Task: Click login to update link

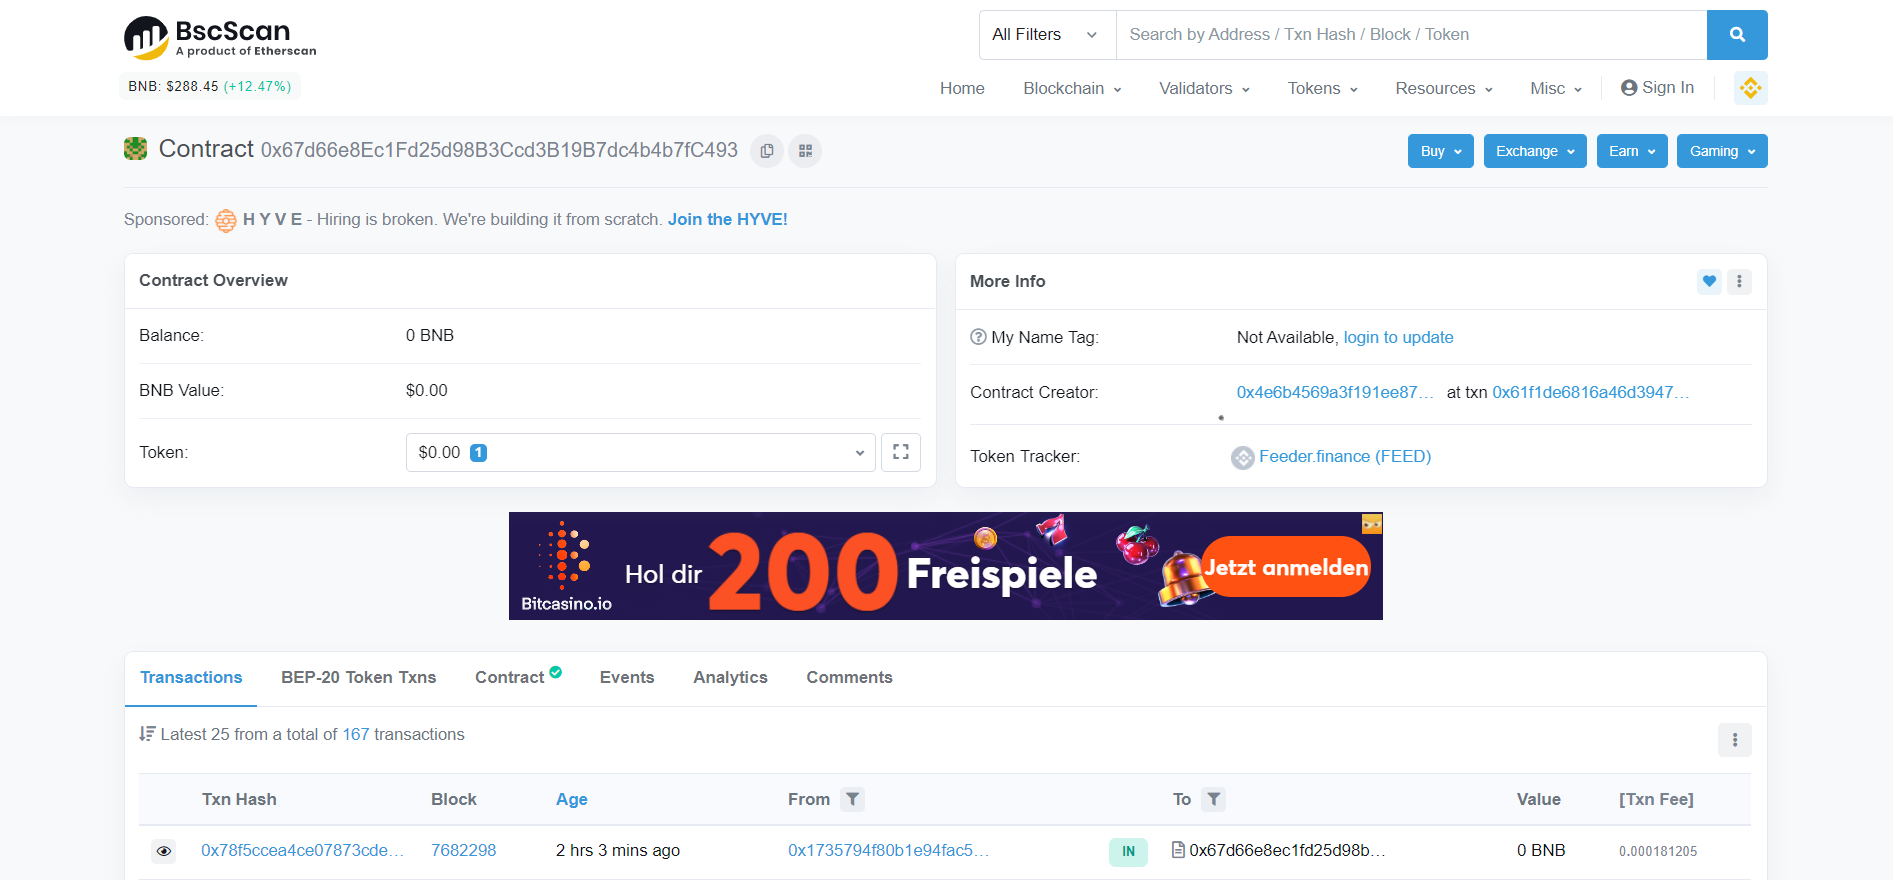Action: pos(1398,338)
